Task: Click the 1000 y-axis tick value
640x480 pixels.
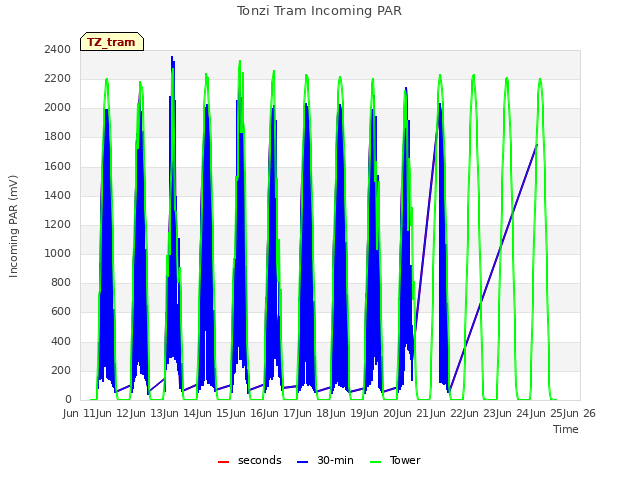Action: [58, 253]
